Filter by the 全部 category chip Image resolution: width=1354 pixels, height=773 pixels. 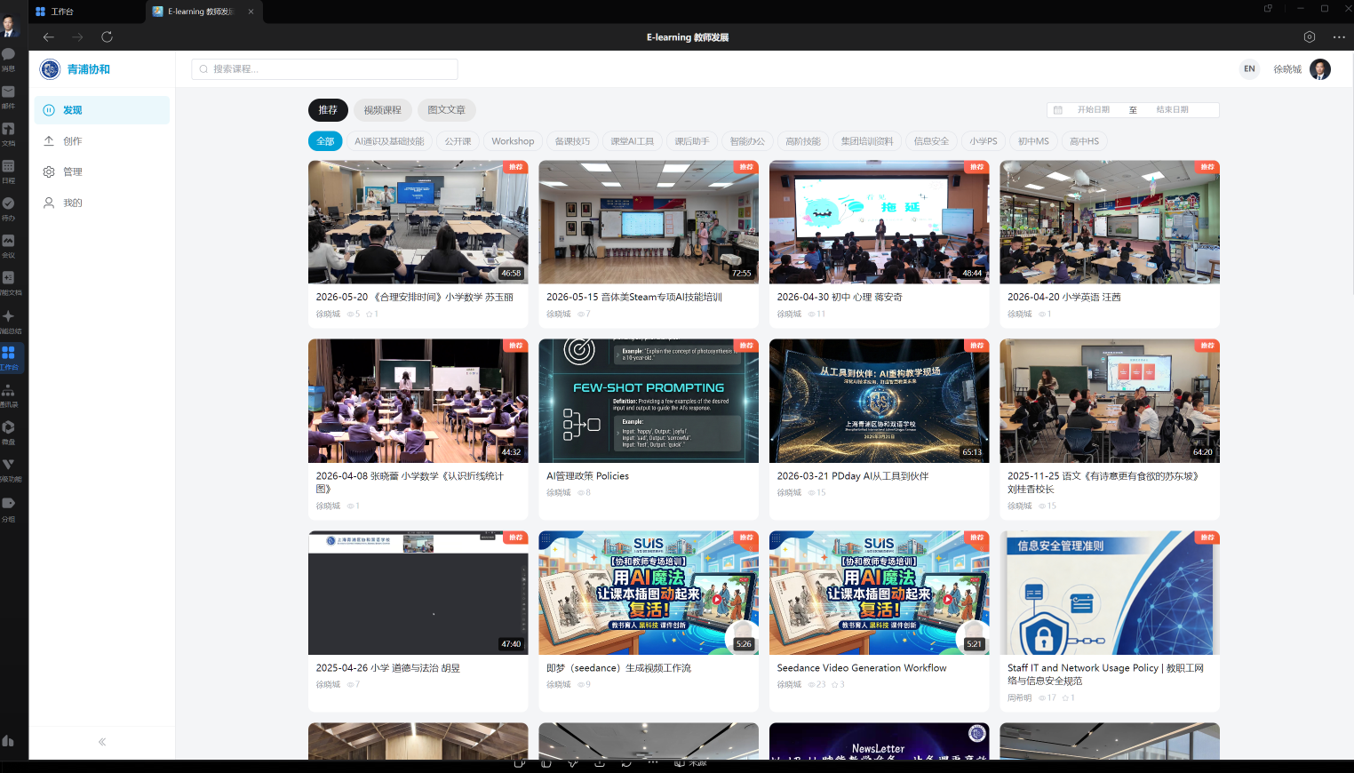[325, 141]
